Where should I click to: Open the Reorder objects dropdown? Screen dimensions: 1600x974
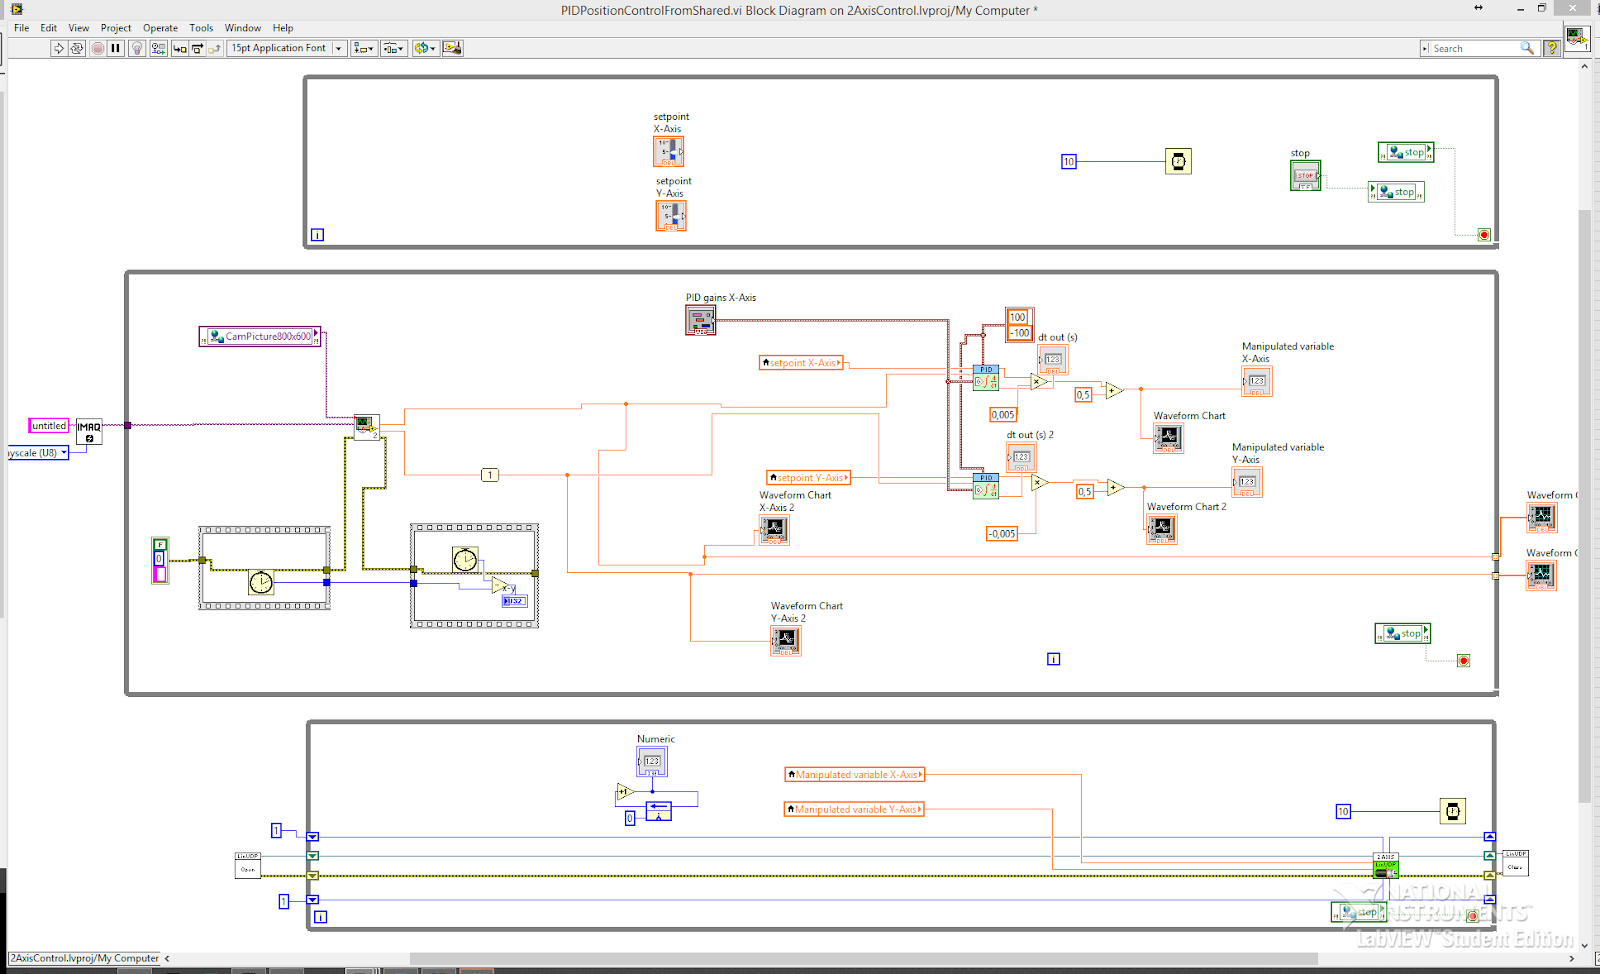click(x=425, y=48)
